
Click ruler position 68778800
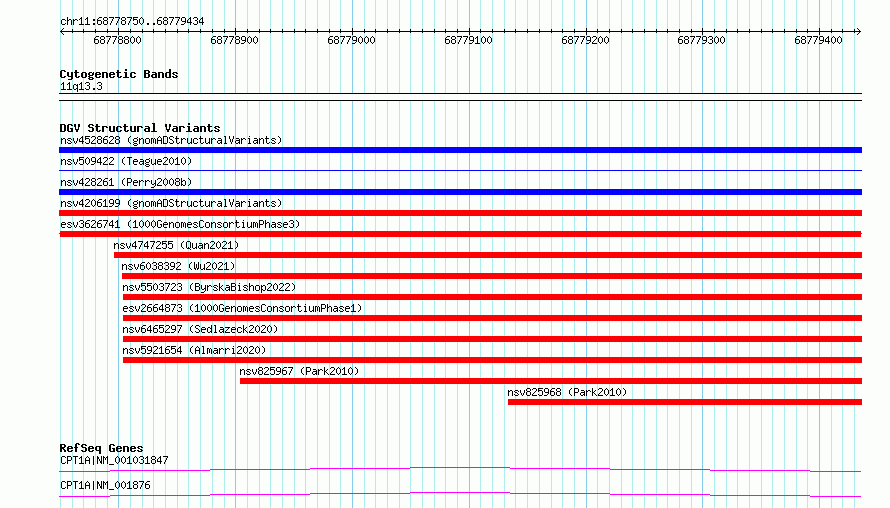[x=117, y=40]
